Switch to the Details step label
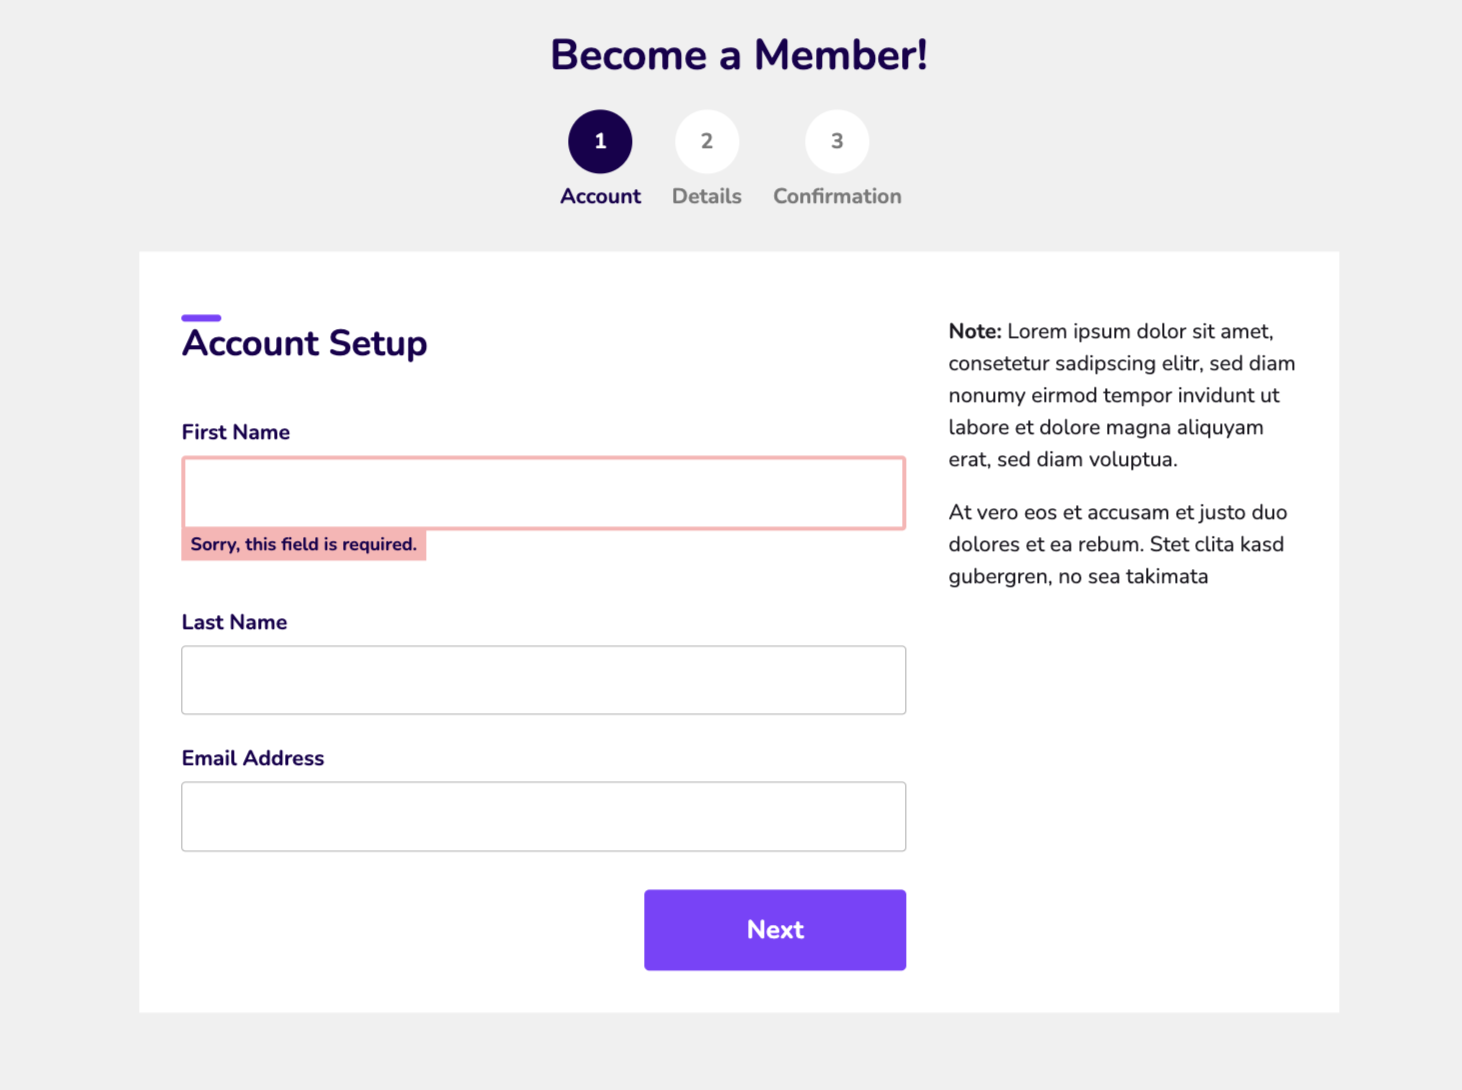The width and height of the screenshot is (1462, 1090). (707, 196)
